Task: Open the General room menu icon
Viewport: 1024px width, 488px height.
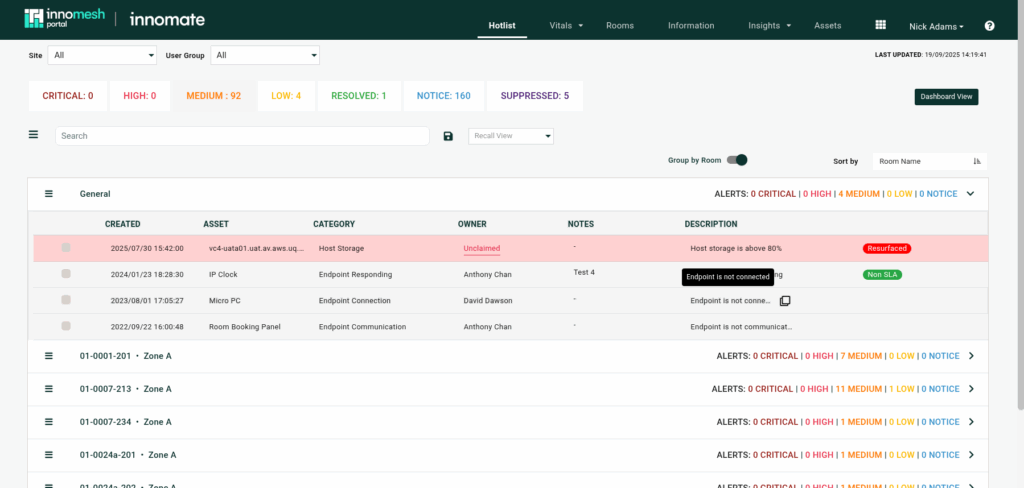Action: click(x=48, y=193)
